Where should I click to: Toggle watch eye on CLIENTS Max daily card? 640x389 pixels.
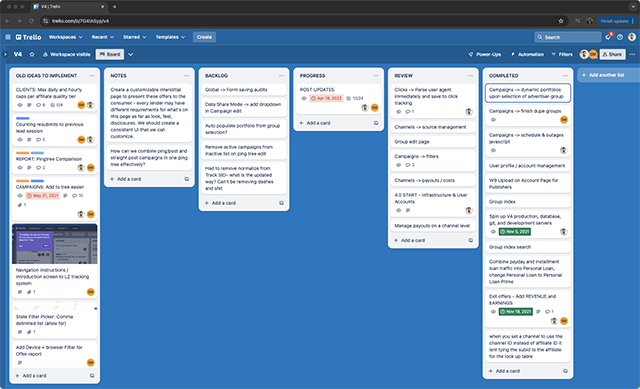pyautogui.click(x=20, y=105)
